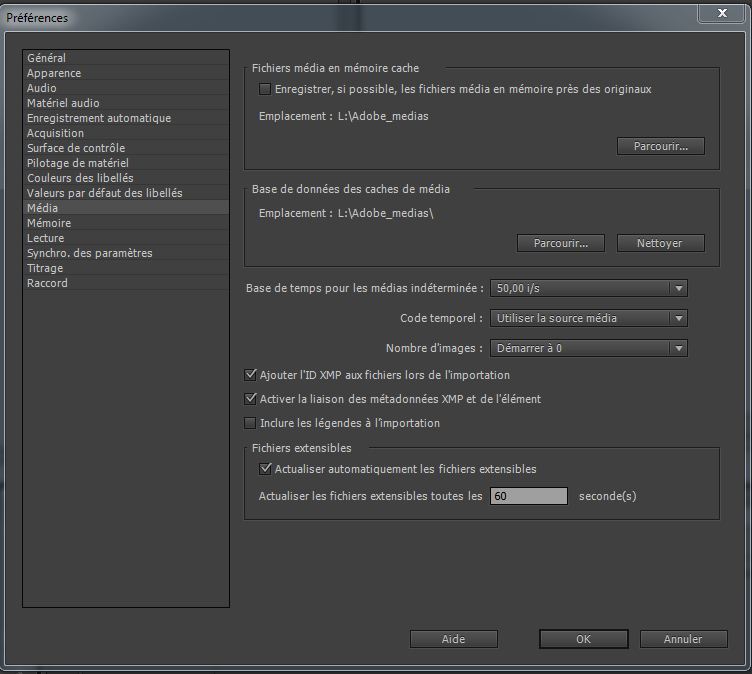Open the Général preferences category
This screenshot has height=674, width=752.
(125, 58)
